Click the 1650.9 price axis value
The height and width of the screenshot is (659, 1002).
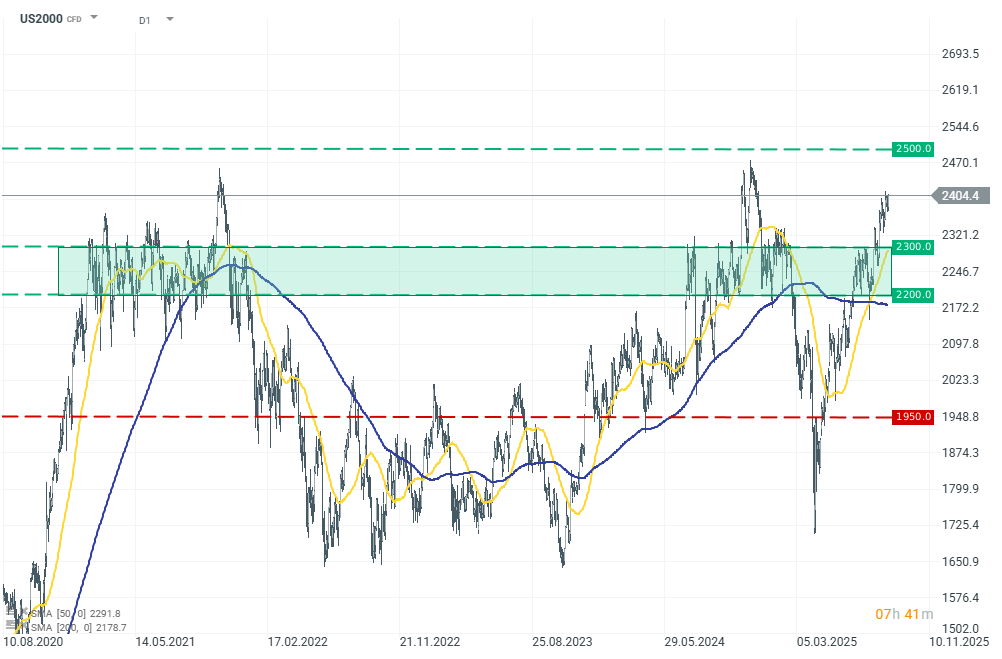pyautogui.click(x=960, y=562)
